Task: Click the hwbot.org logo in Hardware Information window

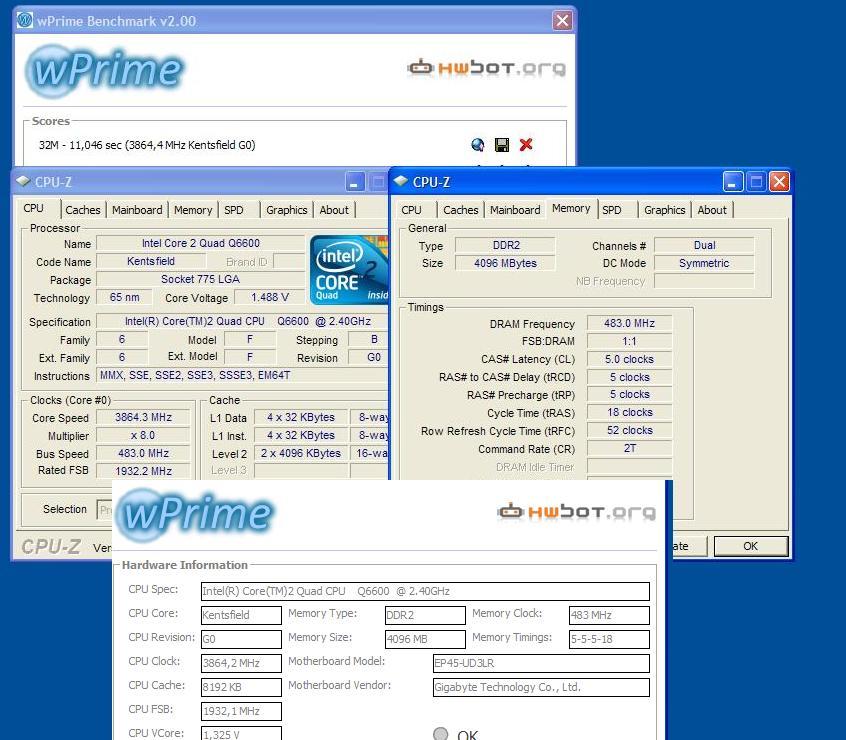Action: coord(576,511)
